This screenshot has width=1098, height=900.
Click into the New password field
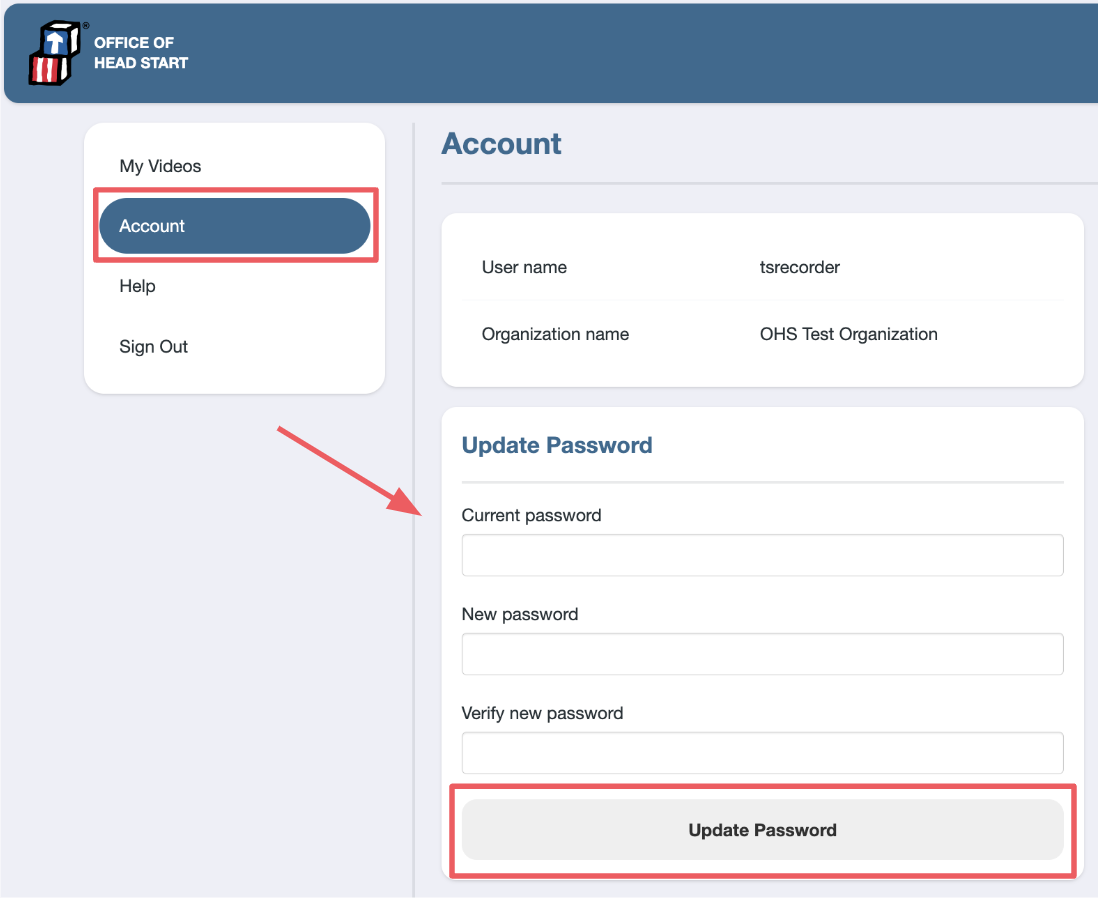pos(763,654)
